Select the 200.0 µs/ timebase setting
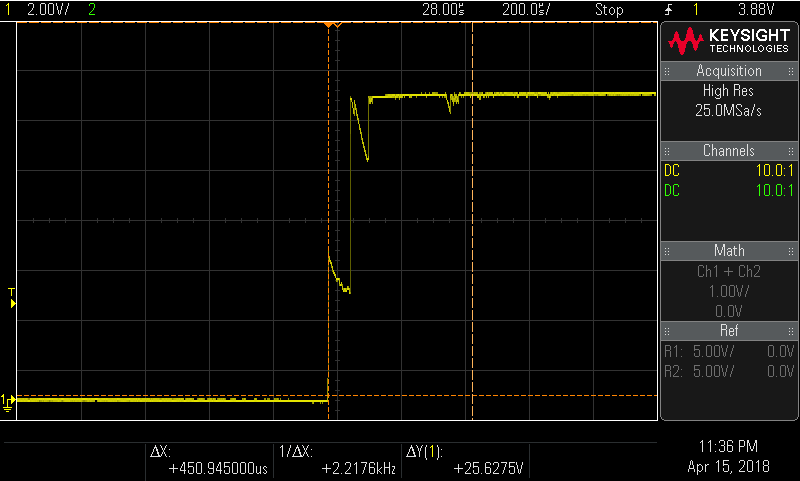Screen dimensions: 800x481 click(526, 10)
